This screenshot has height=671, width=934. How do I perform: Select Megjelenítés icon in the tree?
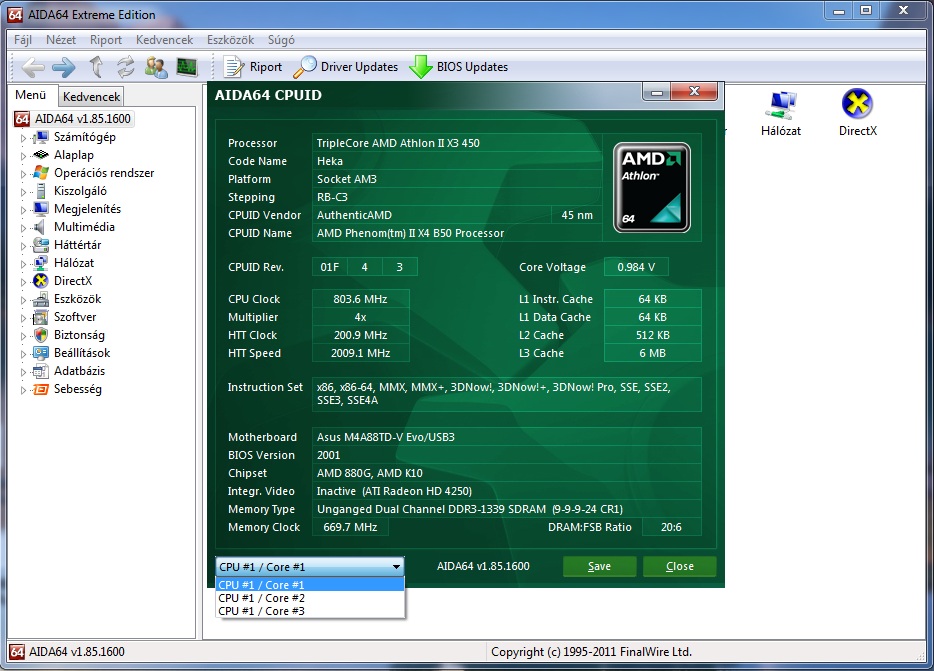[x=41, y=209]
